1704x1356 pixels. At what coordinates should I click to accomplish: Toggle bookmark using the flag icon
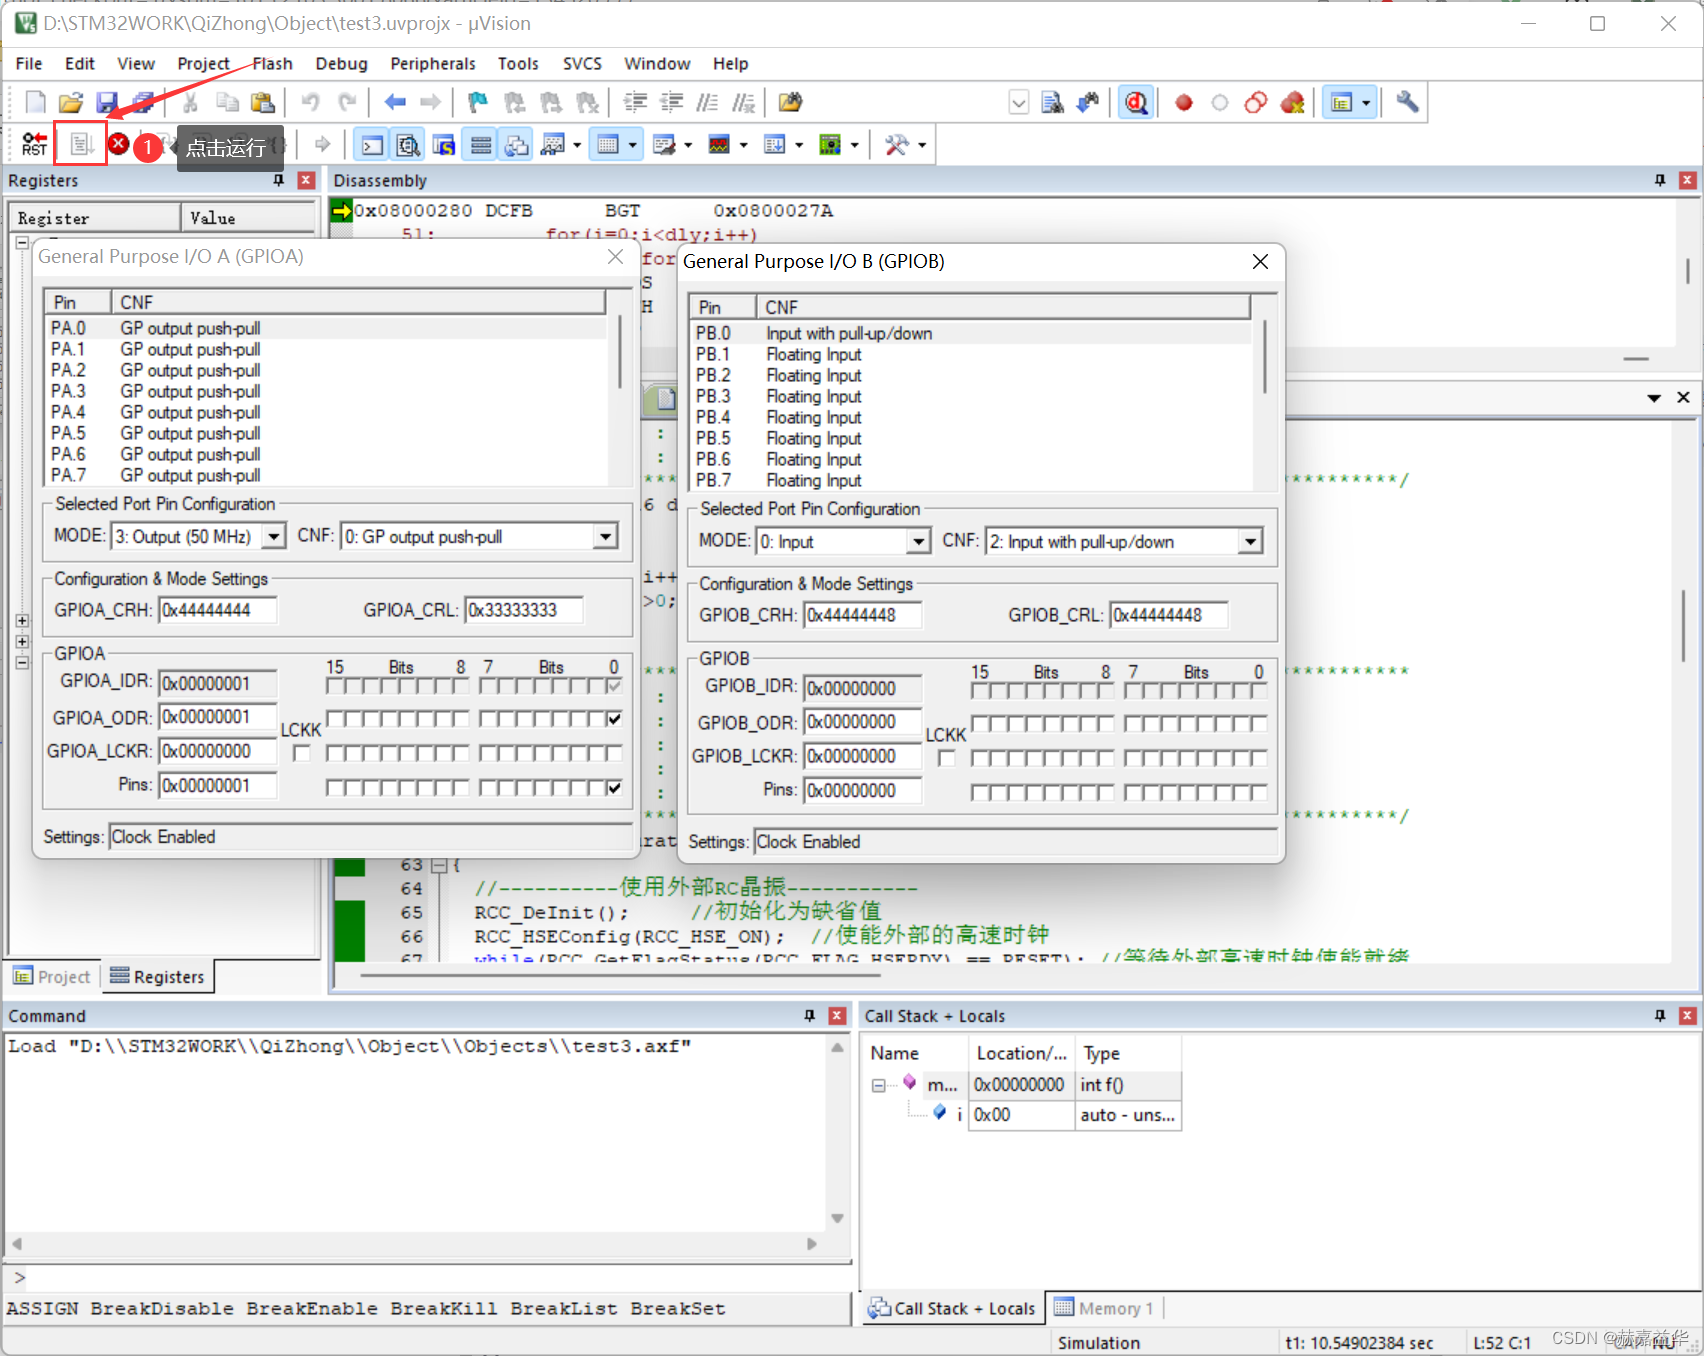click(x=478, y=102)
